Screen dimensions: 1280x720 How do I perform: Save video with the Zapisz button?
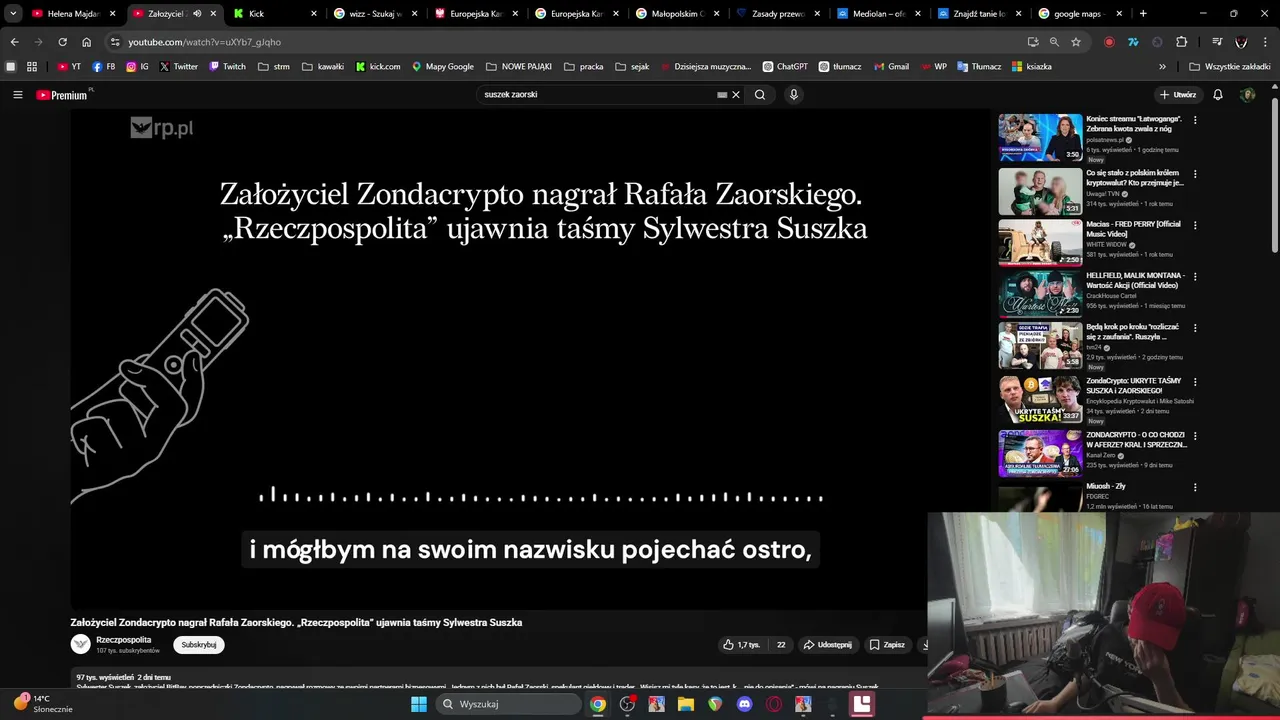[887, 645]
